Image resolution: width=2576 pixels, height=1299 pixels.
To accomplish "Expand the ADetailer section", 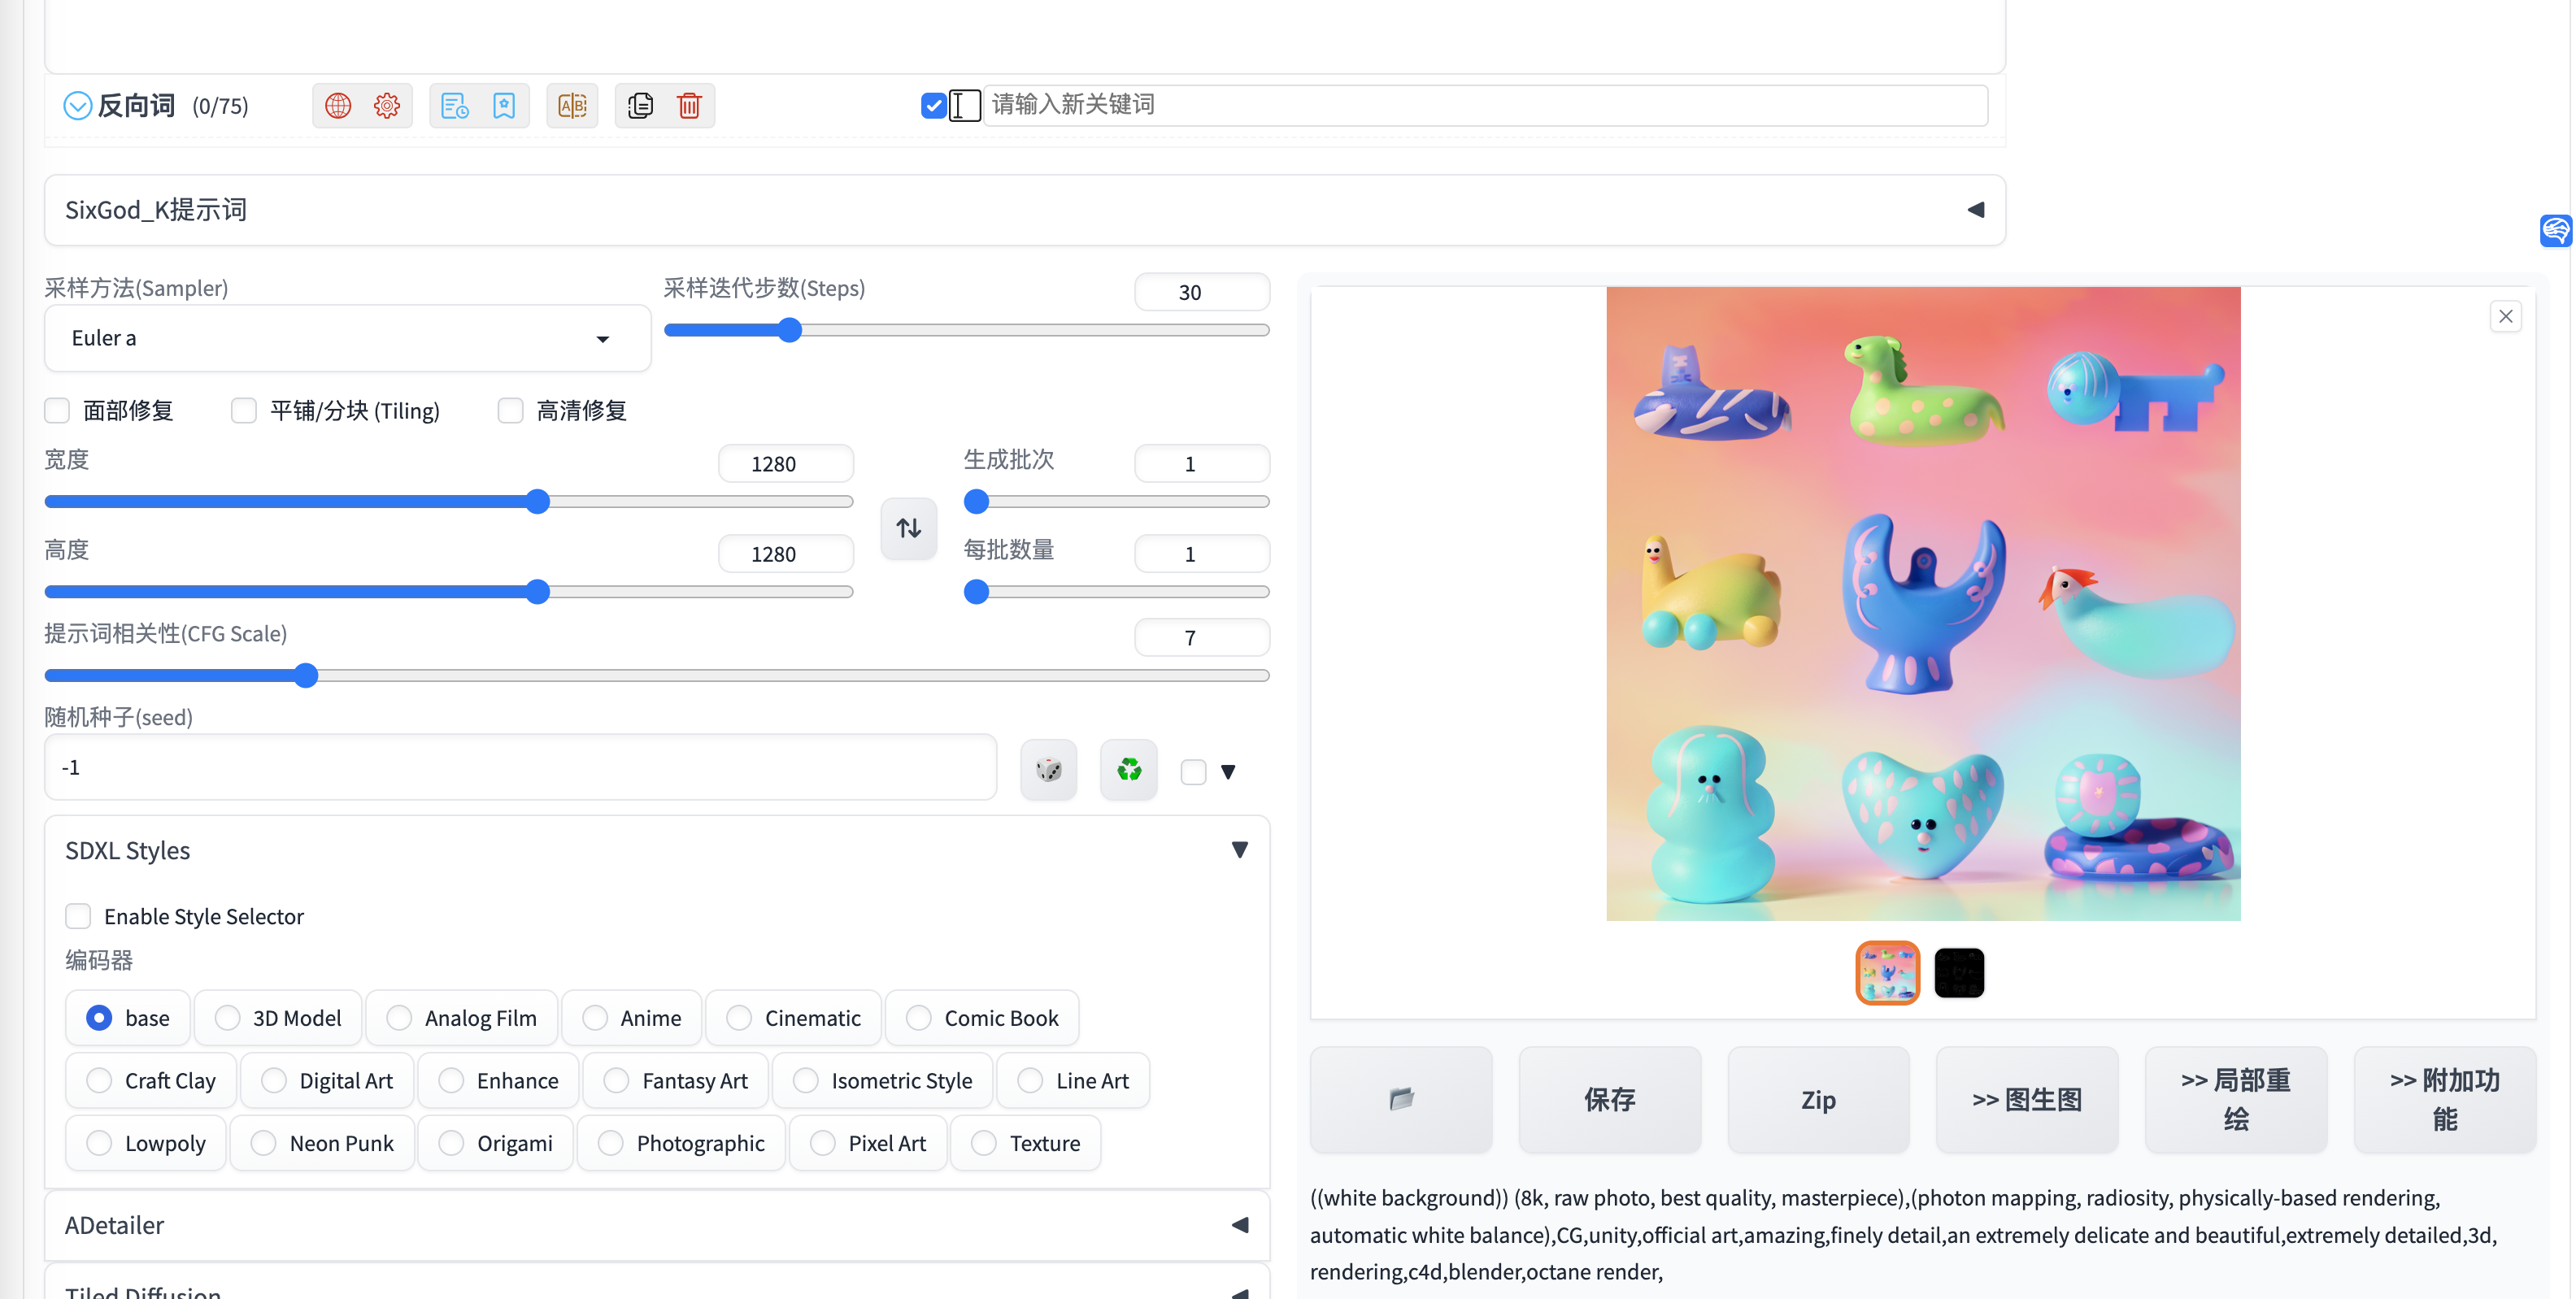I will click(x=1239, y=1225).
